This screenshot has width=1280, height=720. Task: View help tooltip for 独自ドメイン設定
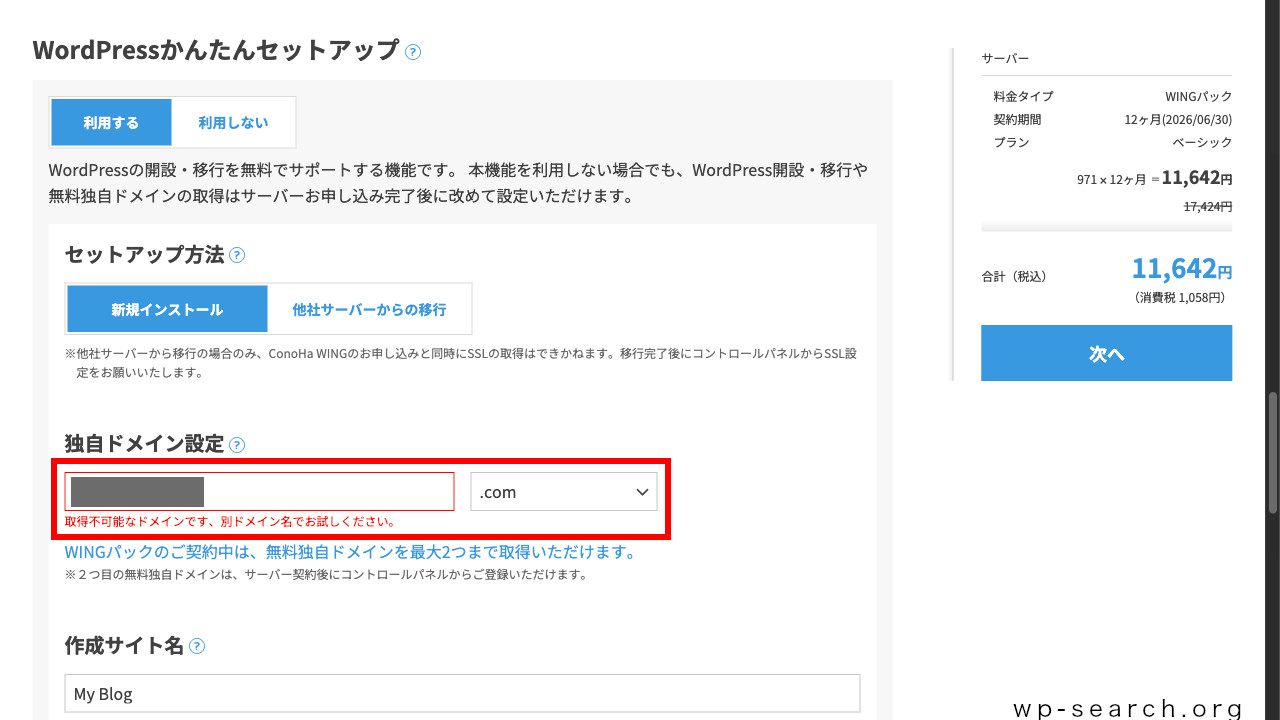[x=237, y=444]
